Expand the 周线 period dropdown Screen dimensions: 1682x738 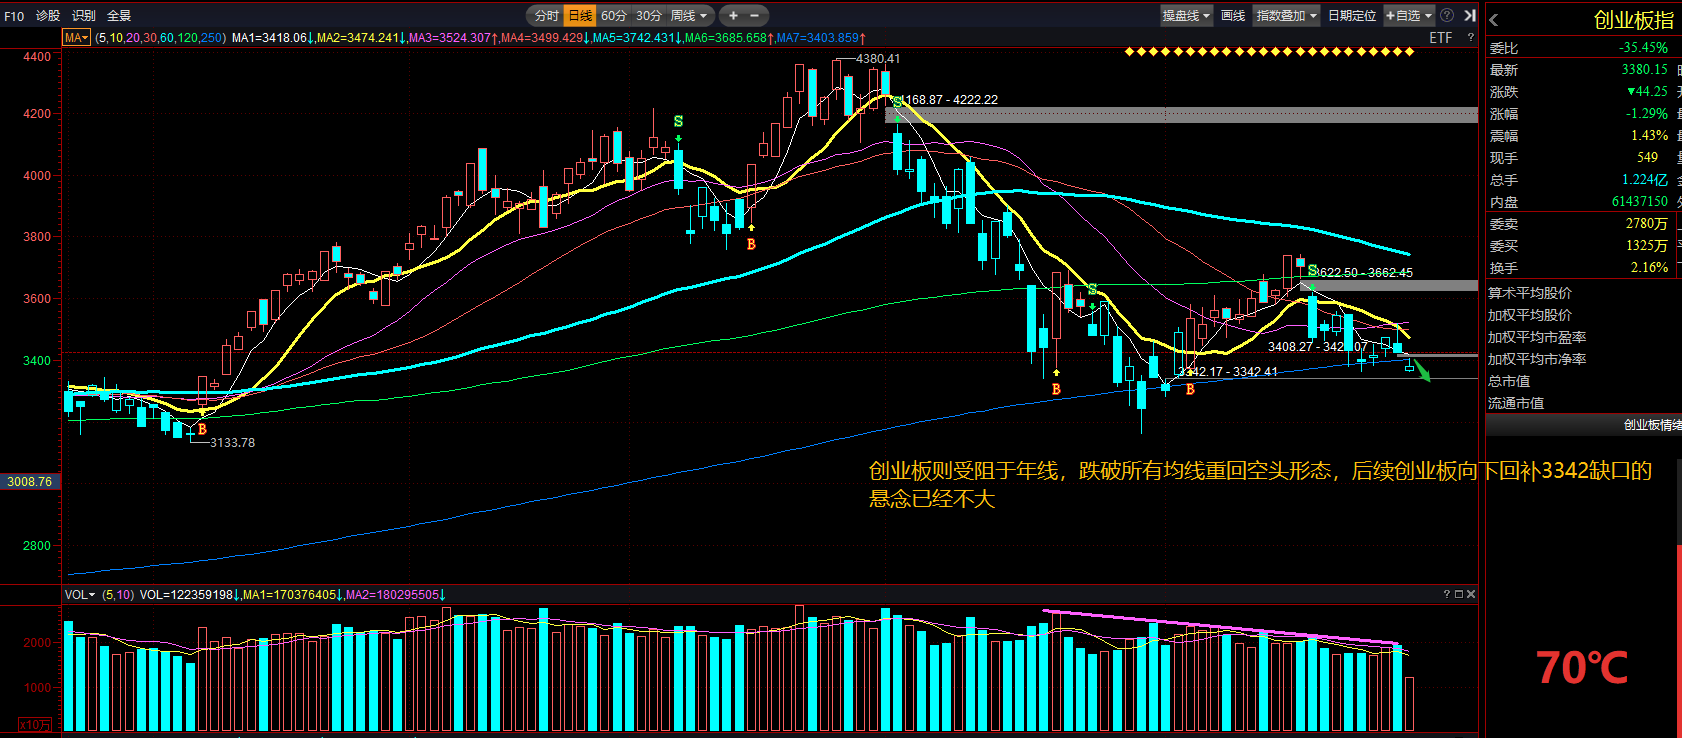click(689, 16)
